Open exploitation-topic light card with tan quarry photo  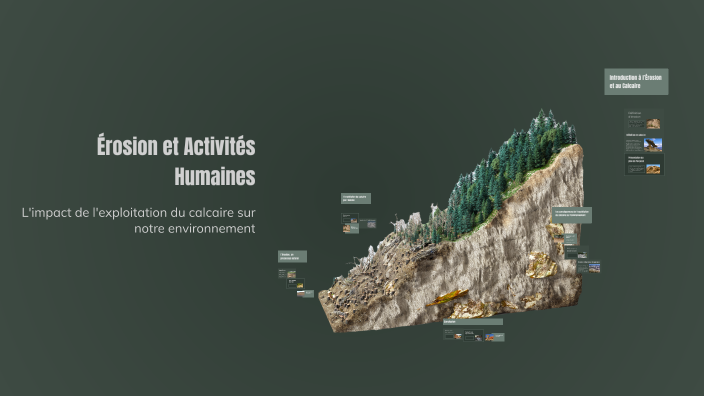pos(351,229)
